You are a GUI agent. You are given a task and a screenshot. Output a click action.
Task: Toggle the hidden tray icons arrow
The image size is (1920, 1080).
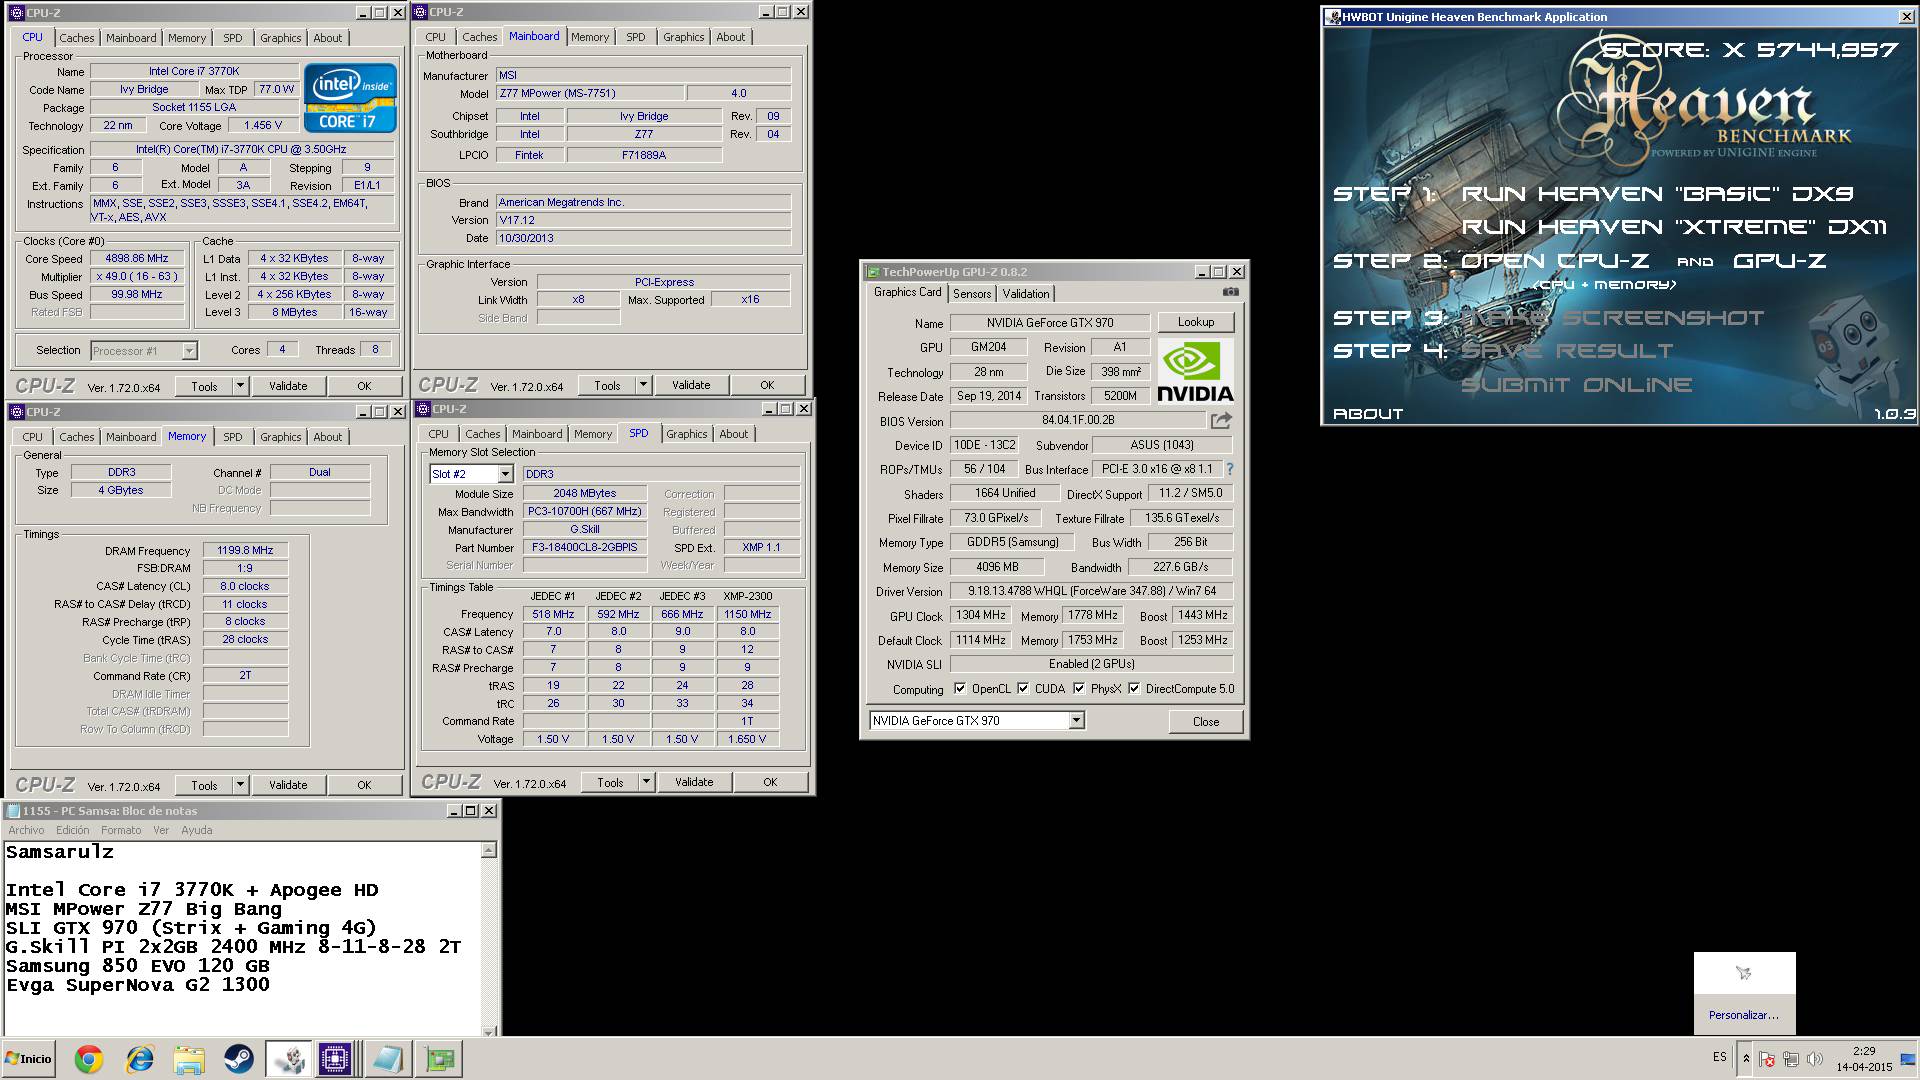point(1746,1059)
